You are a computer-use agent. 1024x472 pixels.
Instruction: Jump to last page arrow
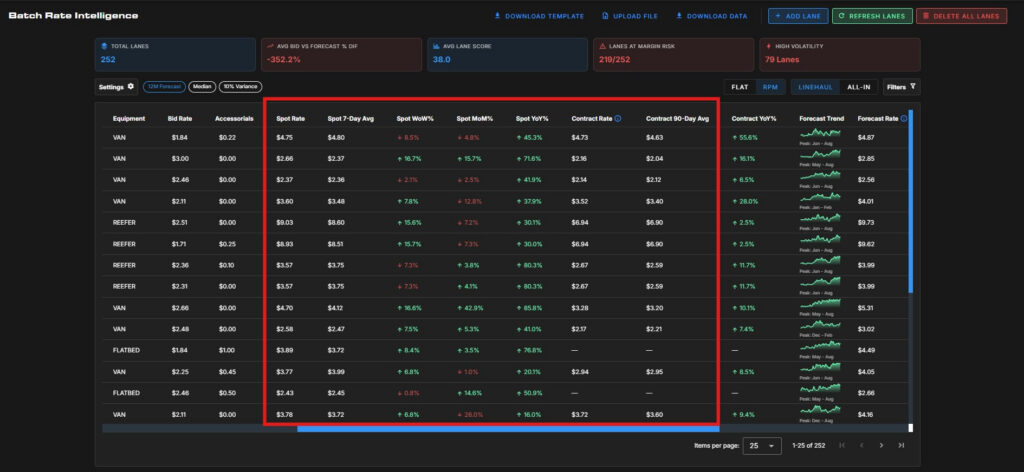click(x=901, y=445)
